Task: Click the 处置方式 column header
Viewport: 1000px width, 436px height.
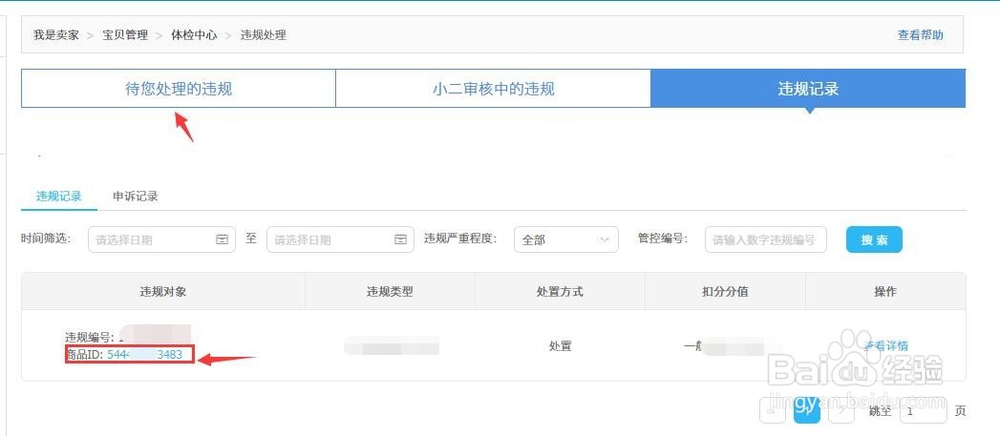Action: click(x=560, y=291)
